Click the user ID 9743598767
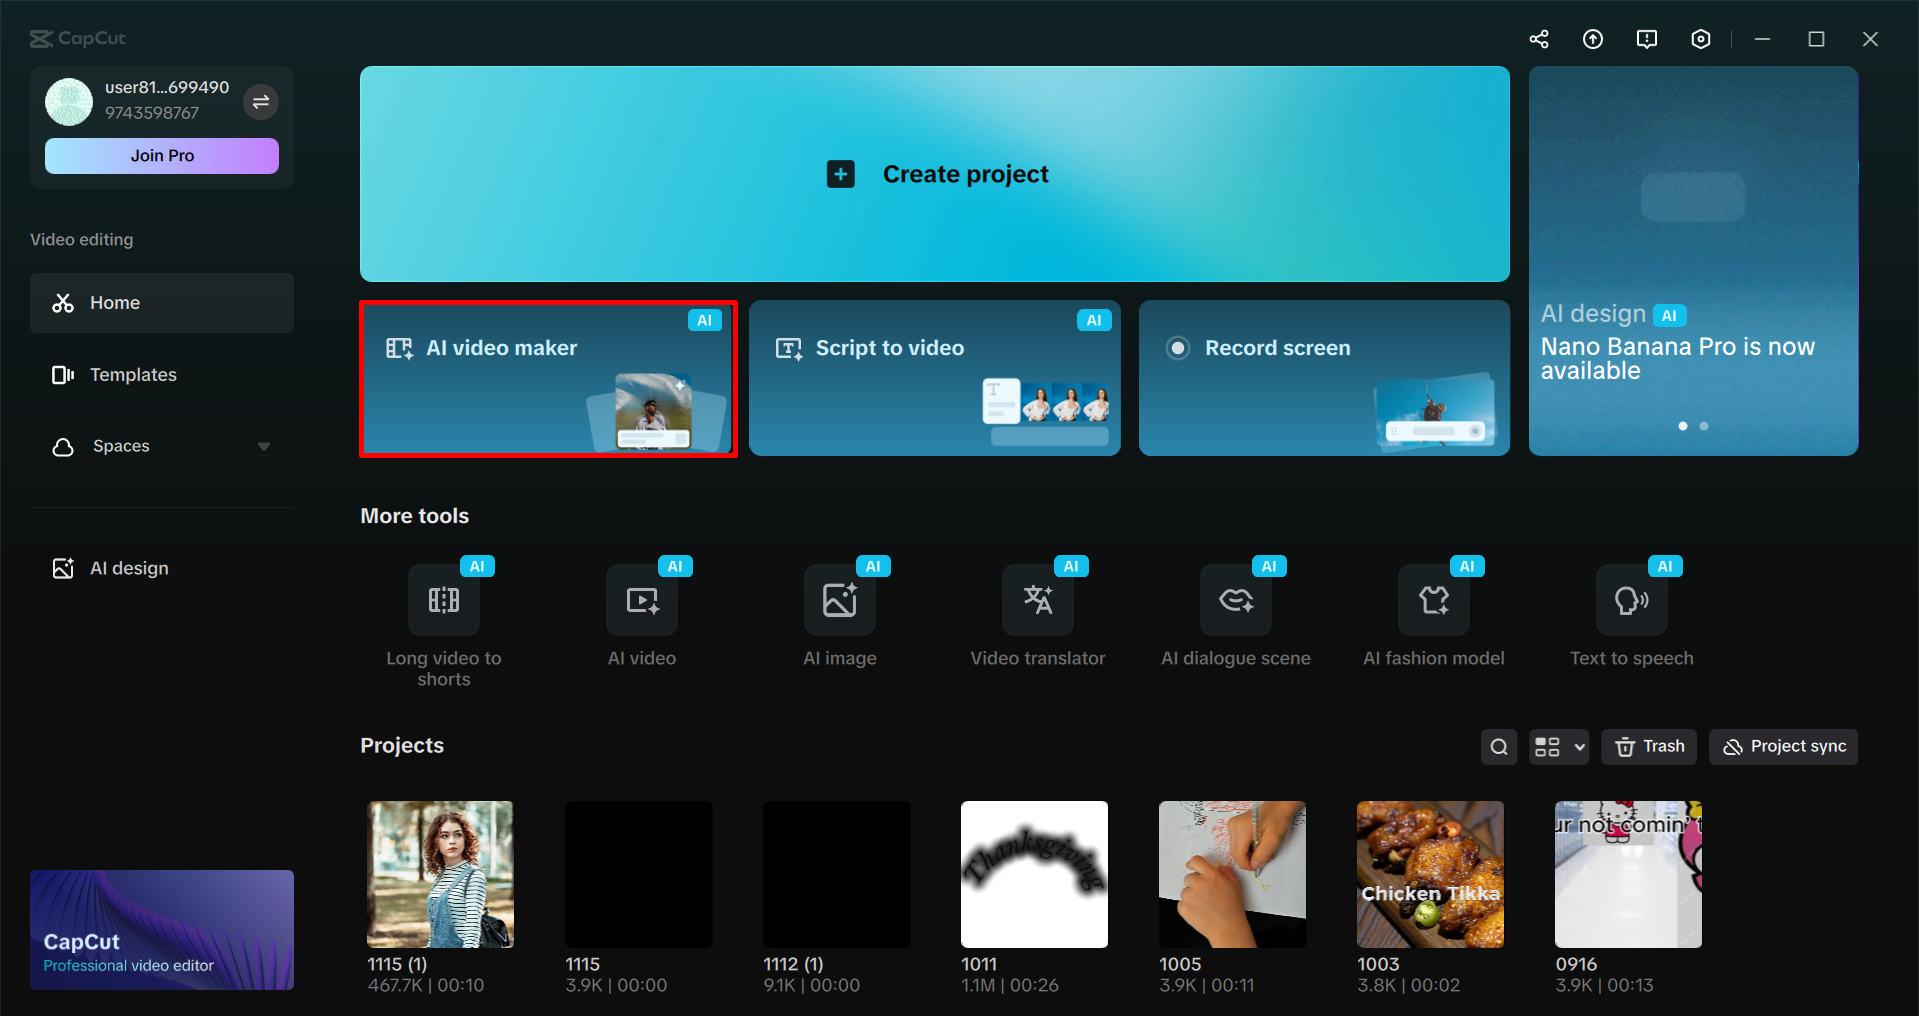Viewport: 1919px width, 1016px height. pyautogui.click(x=152, y=113)
